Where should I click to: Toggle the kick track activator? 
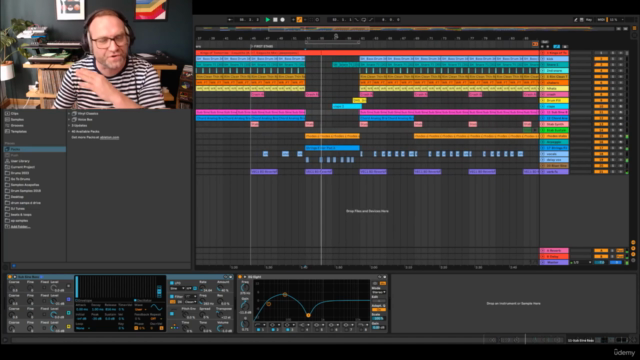pyautogui.click(x=601, y=59)
